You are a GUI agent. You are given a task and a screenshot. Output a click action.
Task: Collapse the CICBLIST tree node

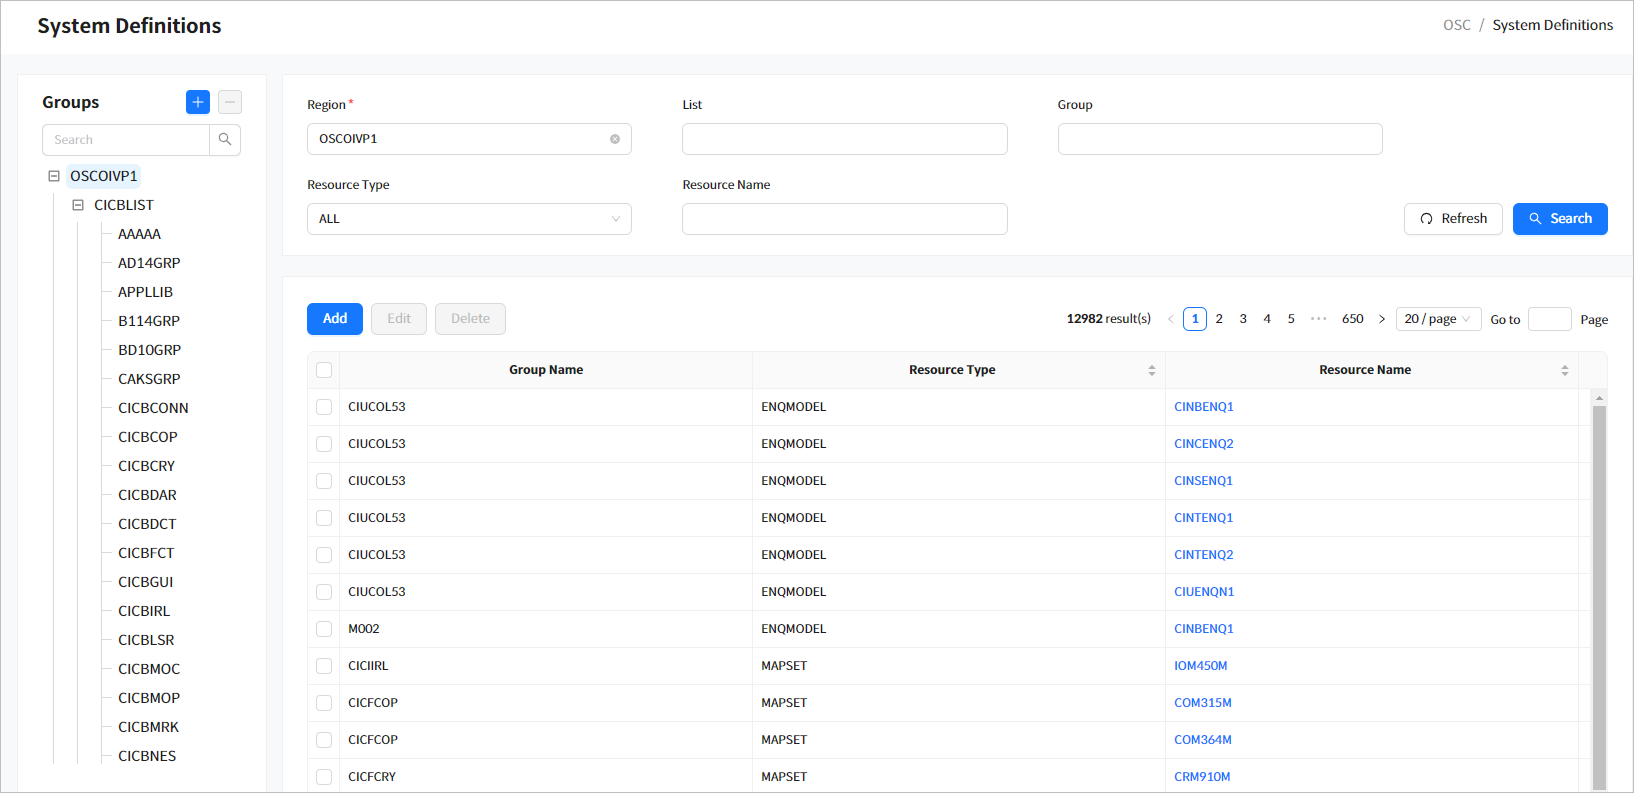78,205
